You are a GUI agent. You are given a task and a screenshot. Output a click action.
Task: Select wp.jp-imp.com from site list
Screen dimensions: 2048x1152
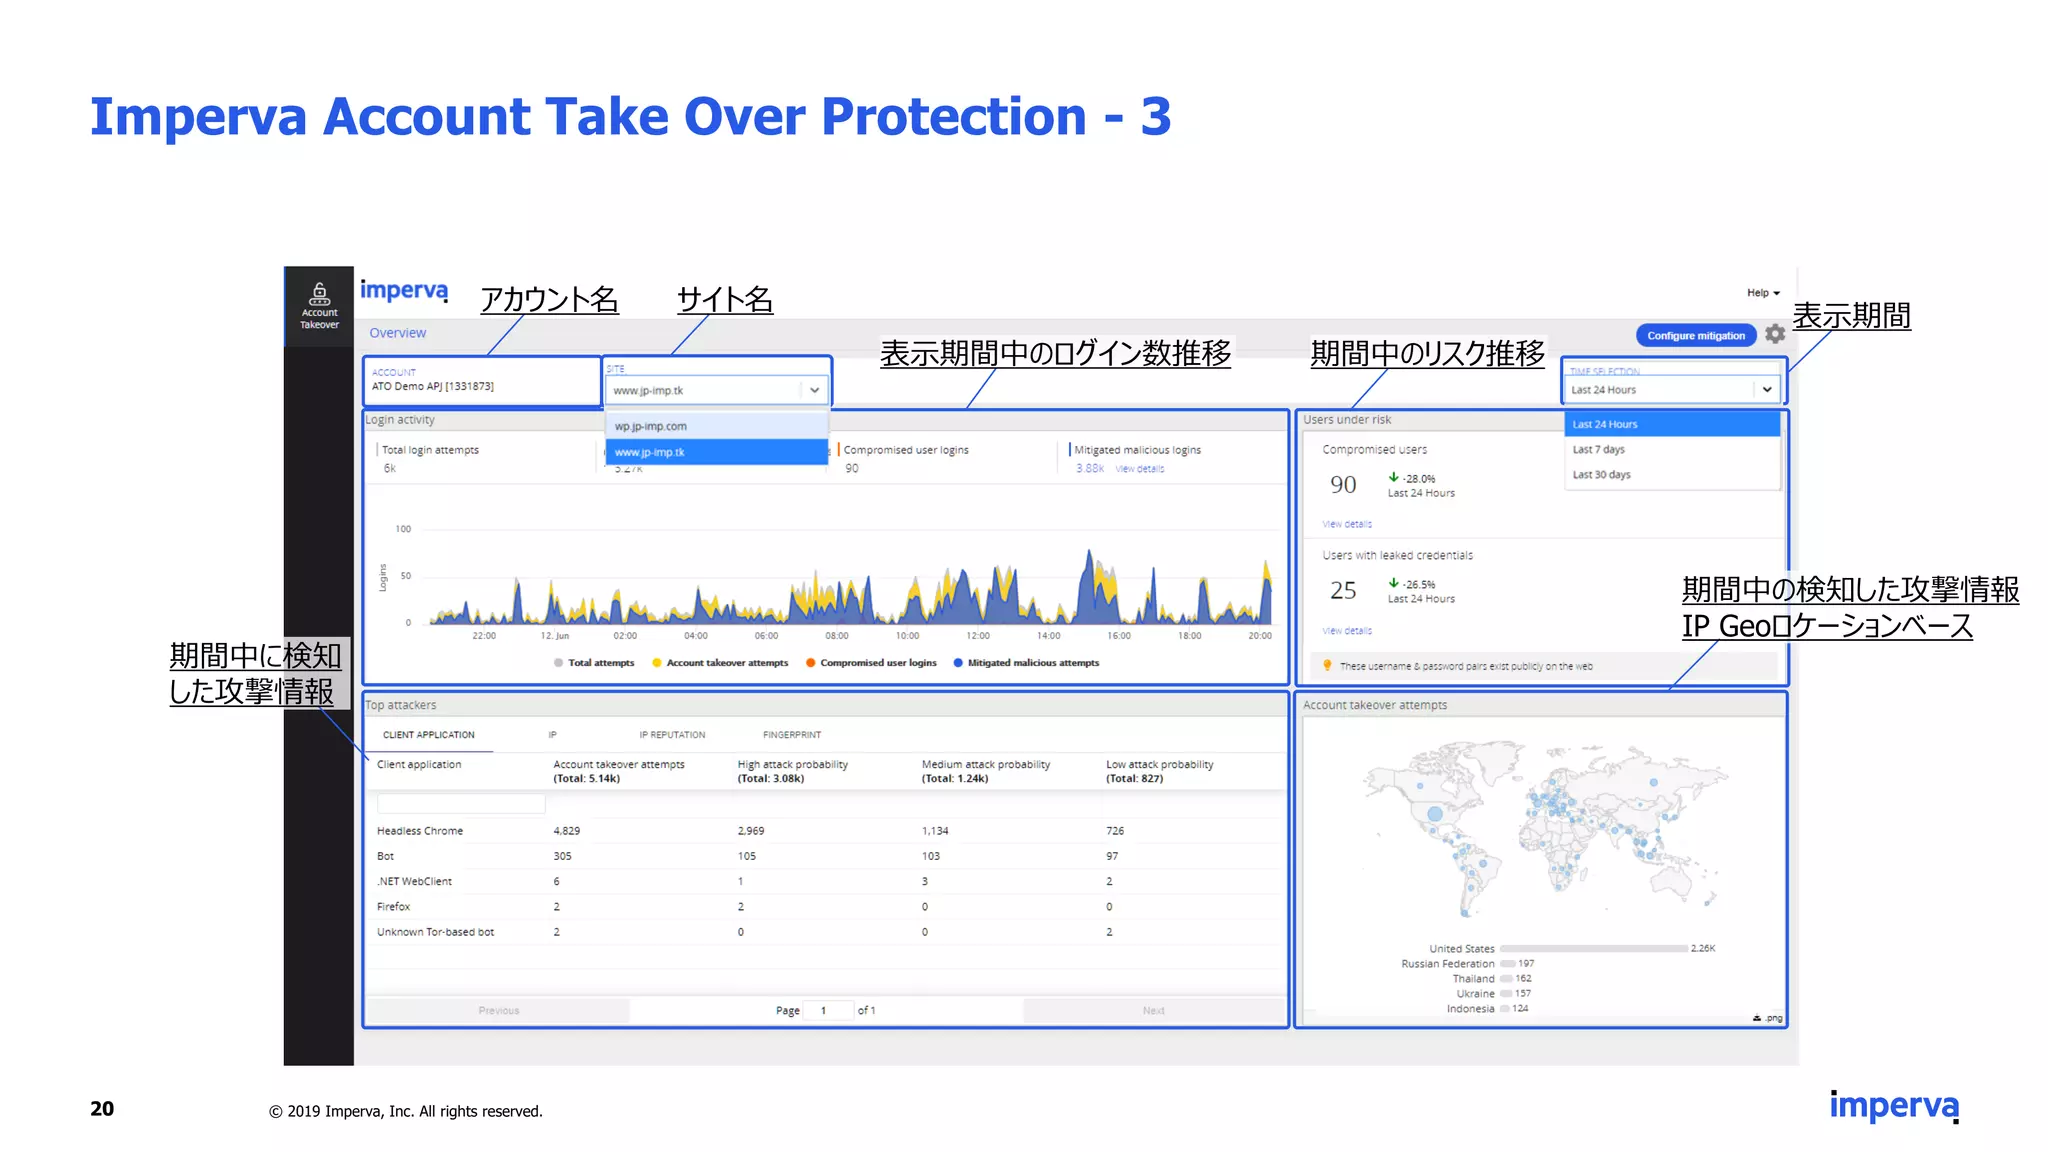(716, 426)
